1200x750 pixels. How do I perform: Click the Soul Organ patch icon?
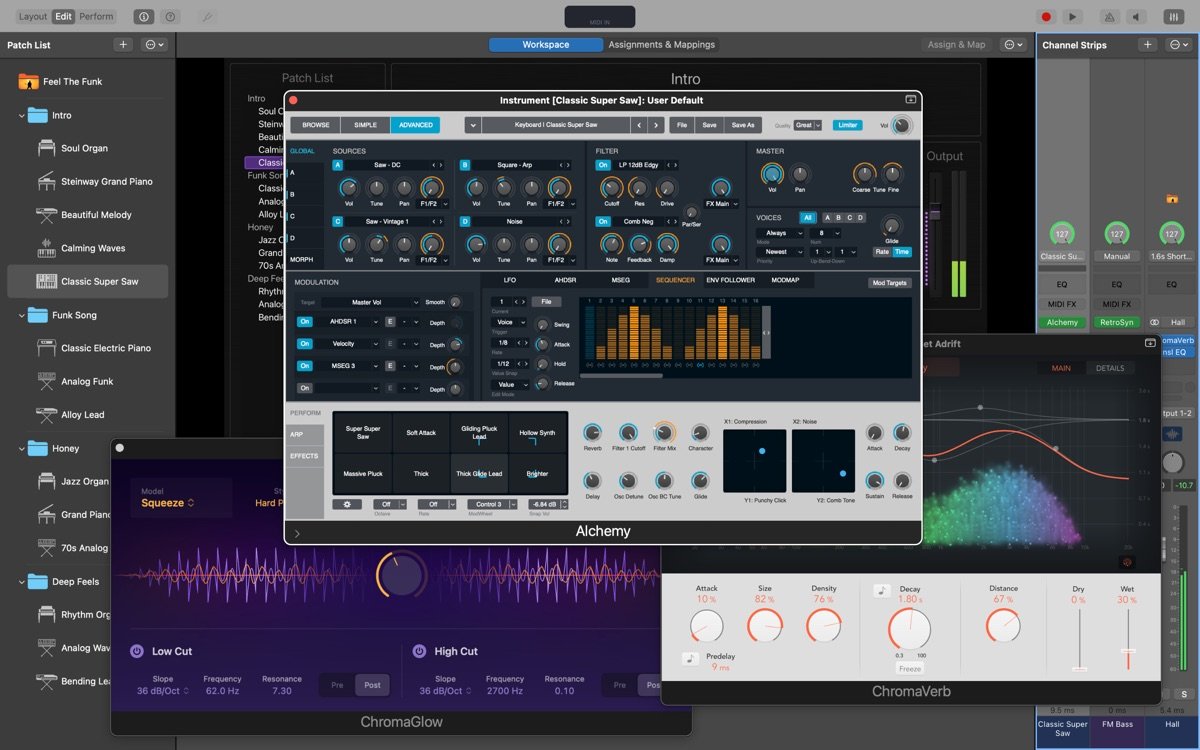[46, 148]
